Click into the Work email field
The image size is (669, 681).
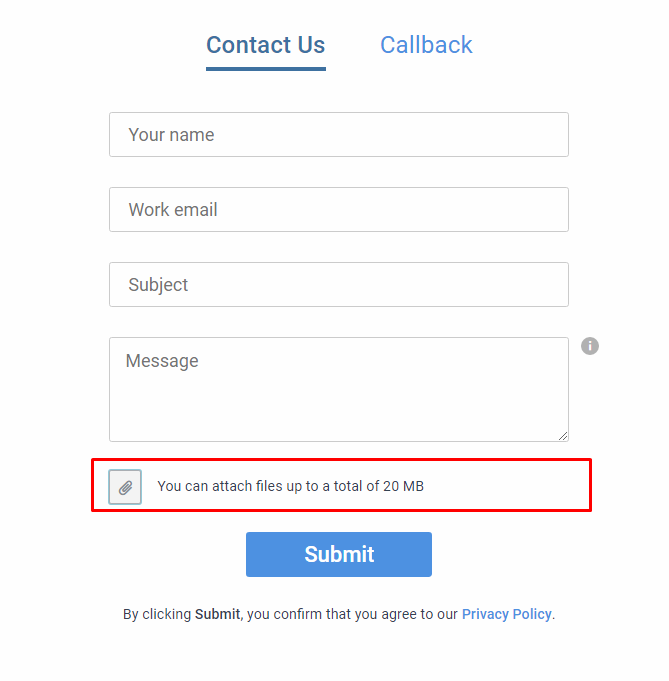point(339,209)
